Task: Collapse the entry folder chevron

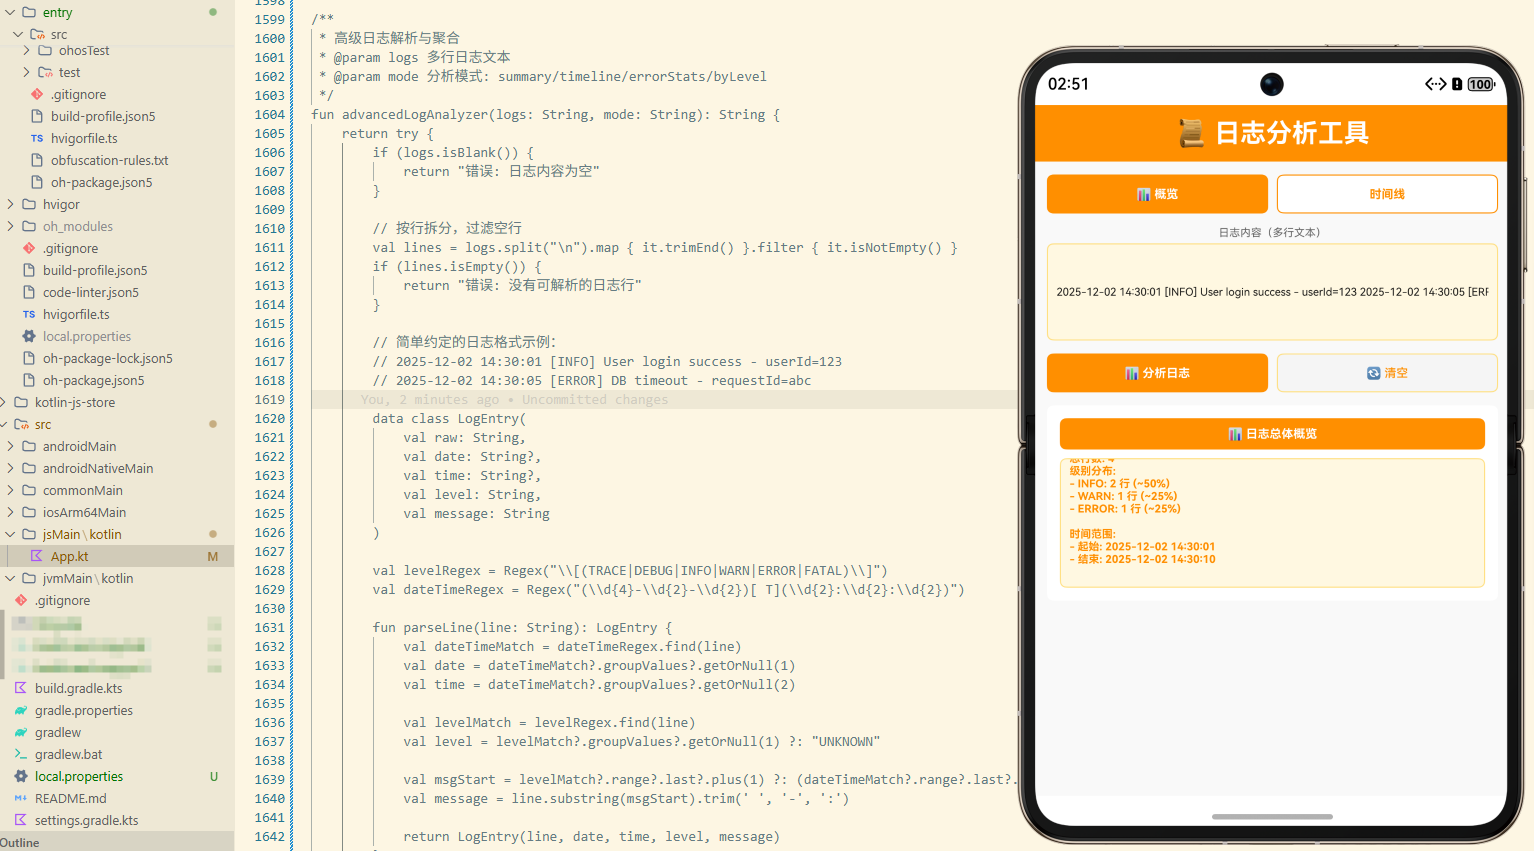Action: [10, 12]
